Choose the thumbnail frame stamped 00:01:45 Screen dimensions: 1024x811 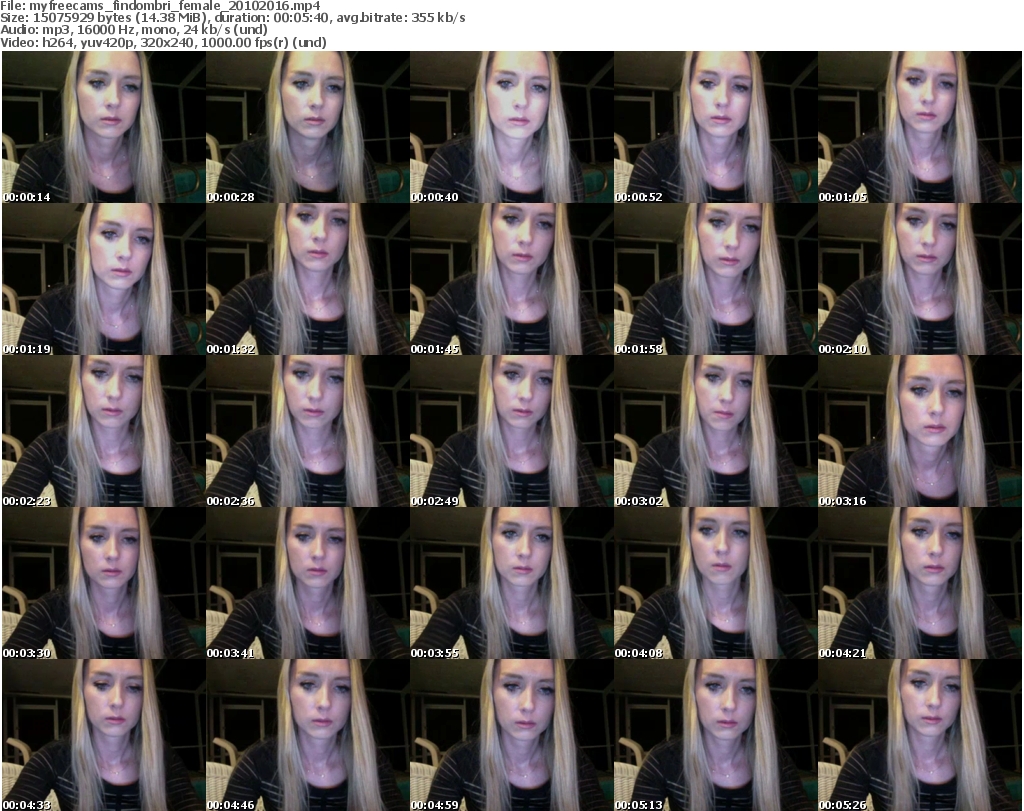[x=511, y=279]
